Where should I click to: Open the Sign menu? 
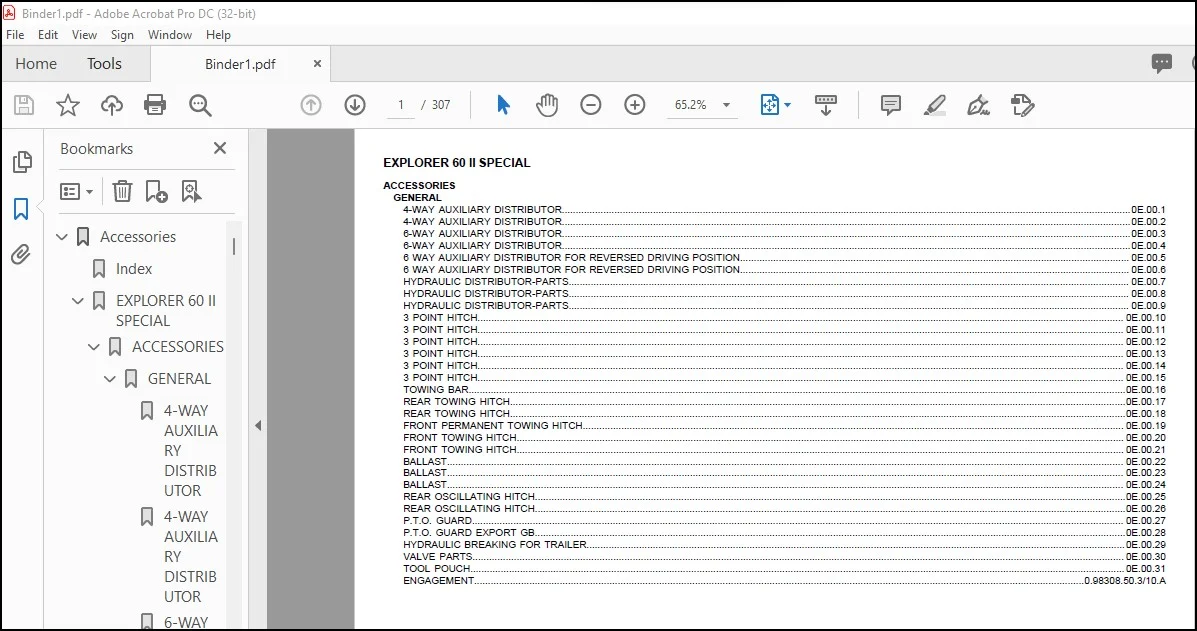tap(122, 34)
